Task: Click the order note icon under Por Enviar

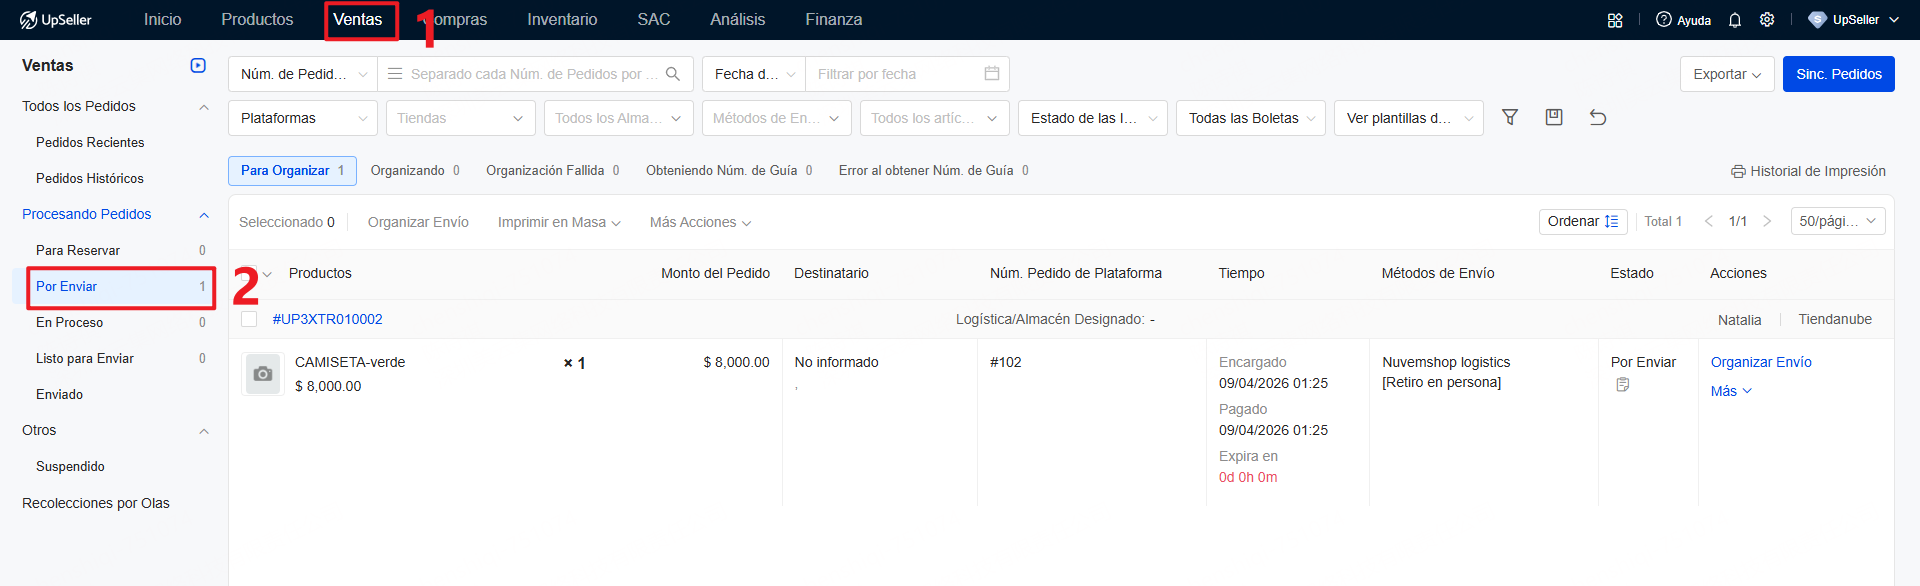Action: 1622,385
